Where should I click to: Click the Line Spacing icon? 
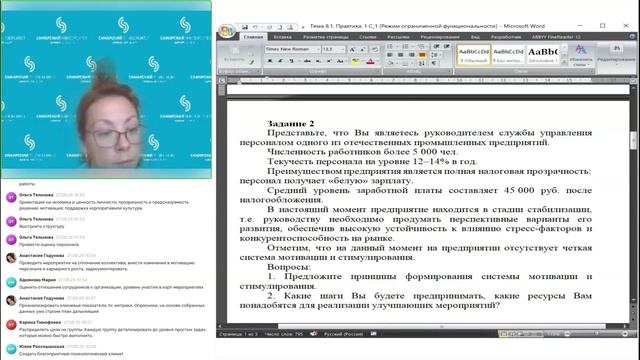coord(434,55)
